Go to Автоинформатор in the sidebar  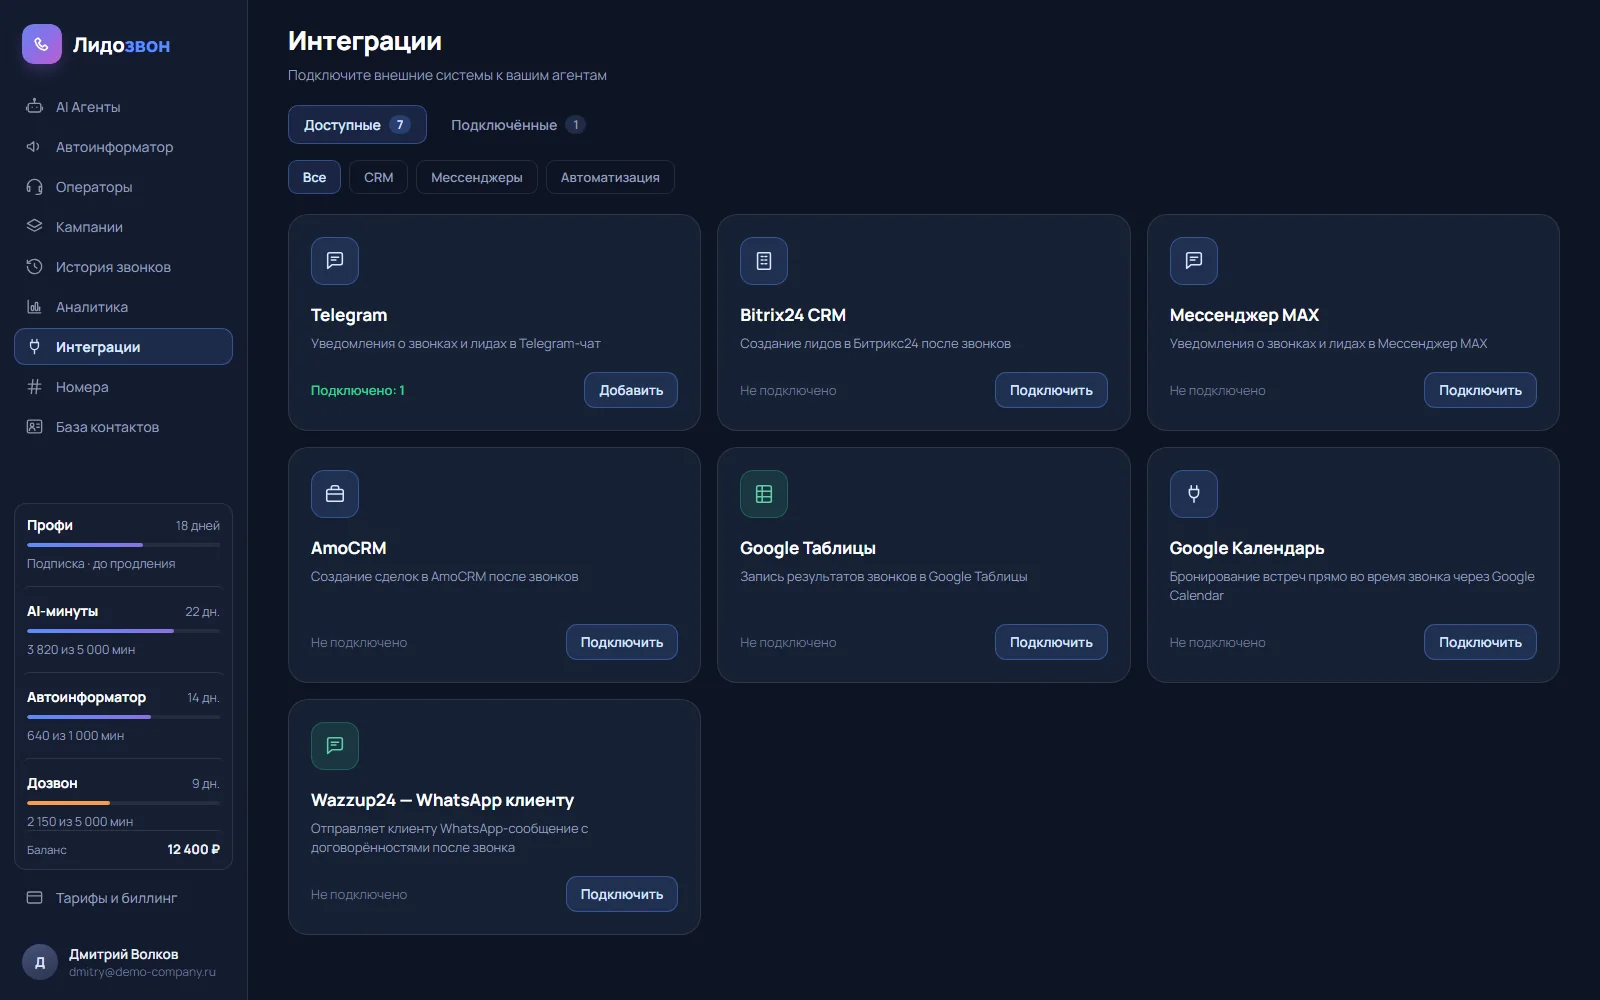[123, 146]
